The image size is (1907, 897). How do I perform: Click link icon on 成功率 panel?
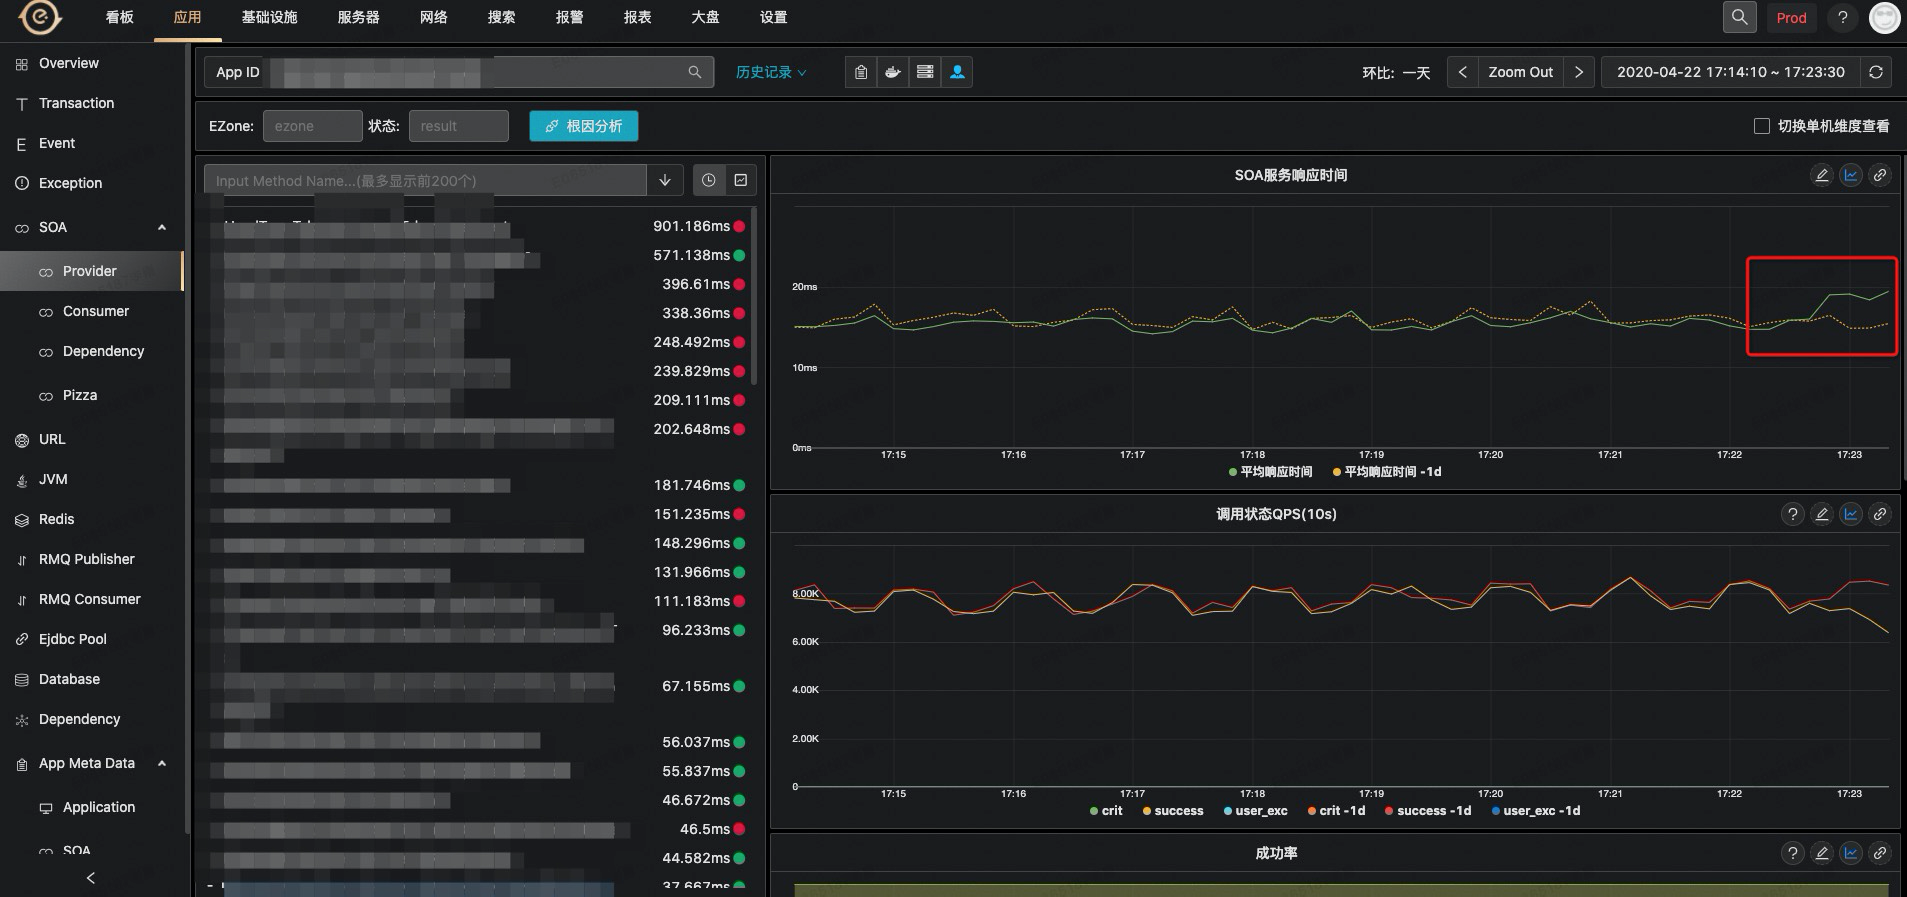point(1880,853)
